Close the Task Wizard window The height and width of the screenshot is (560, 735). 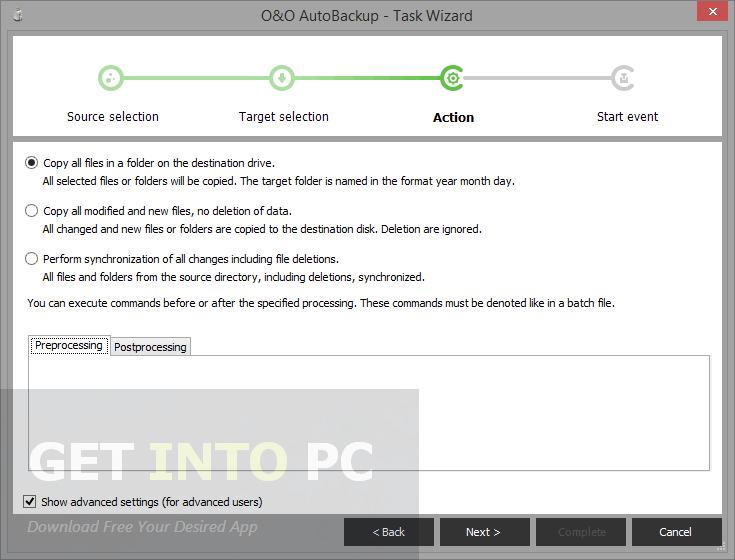click(712, 11)
